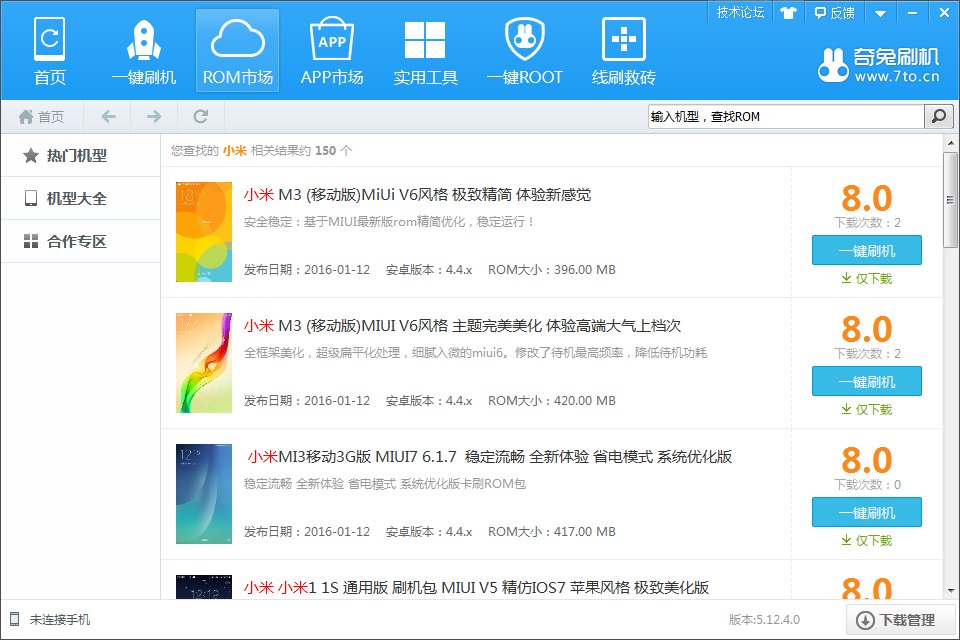Image resolution: width=960 pixels, height=640 pixels.
Task: Open 反馈 feedback button
Action: coord(834,12)
